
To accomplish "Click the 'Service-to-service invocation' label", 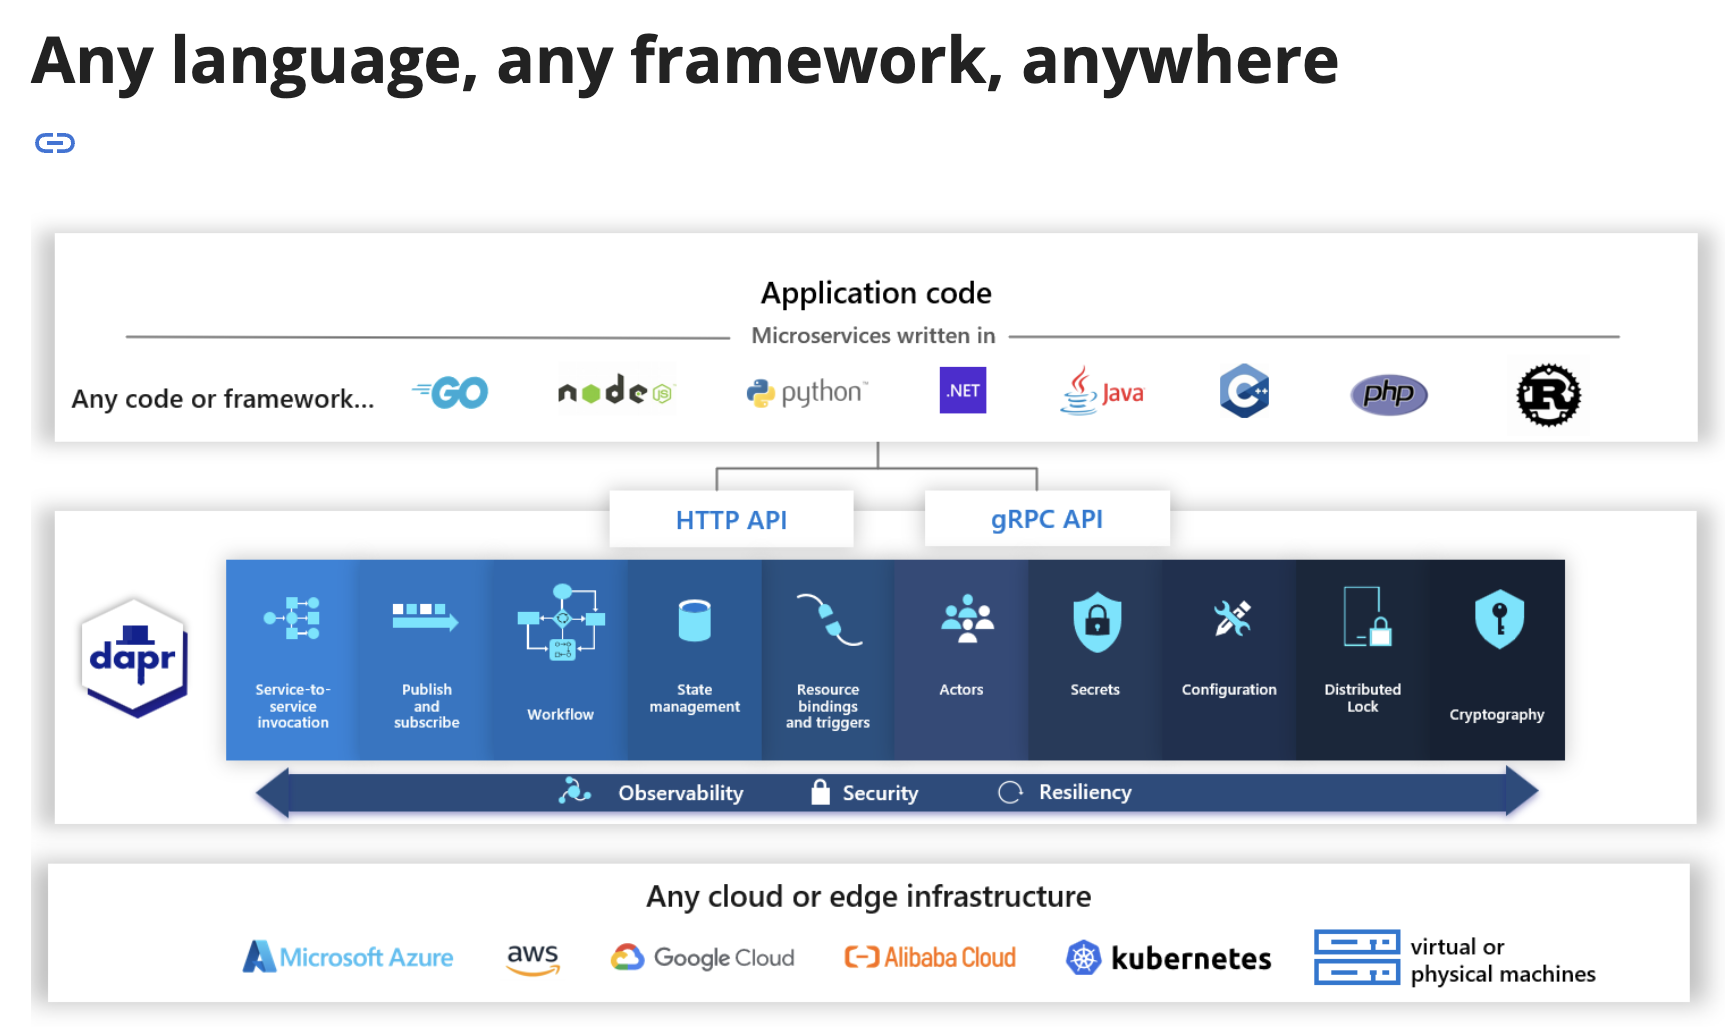I will pyautogui.click(x=293, y=706).
